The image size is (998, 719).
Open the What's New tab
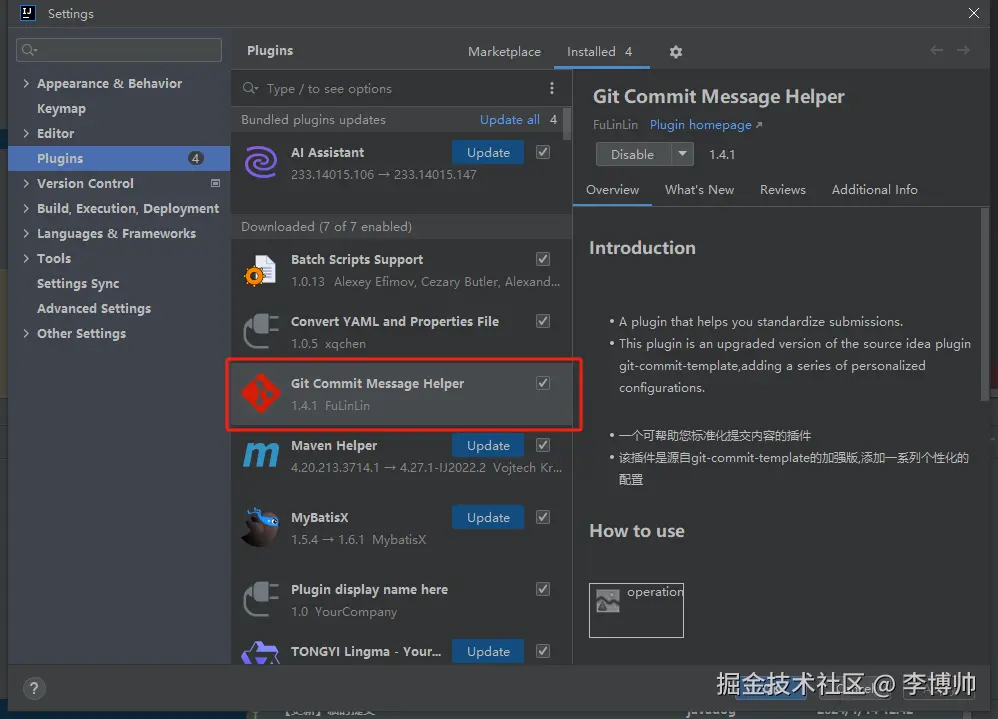pos(699,190)
